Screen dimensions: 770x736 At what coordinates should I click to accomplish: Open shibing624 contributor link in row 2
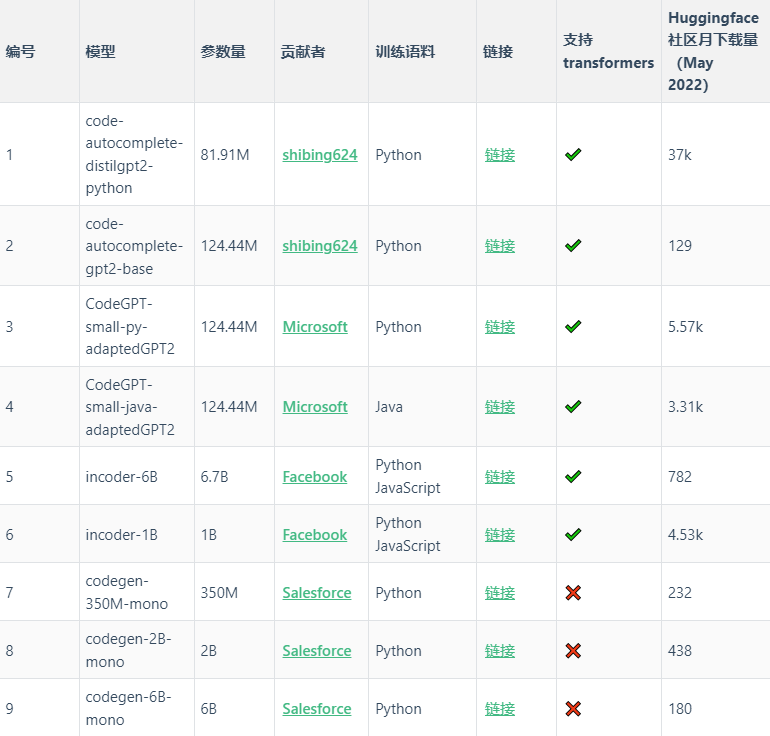[320, 245]
